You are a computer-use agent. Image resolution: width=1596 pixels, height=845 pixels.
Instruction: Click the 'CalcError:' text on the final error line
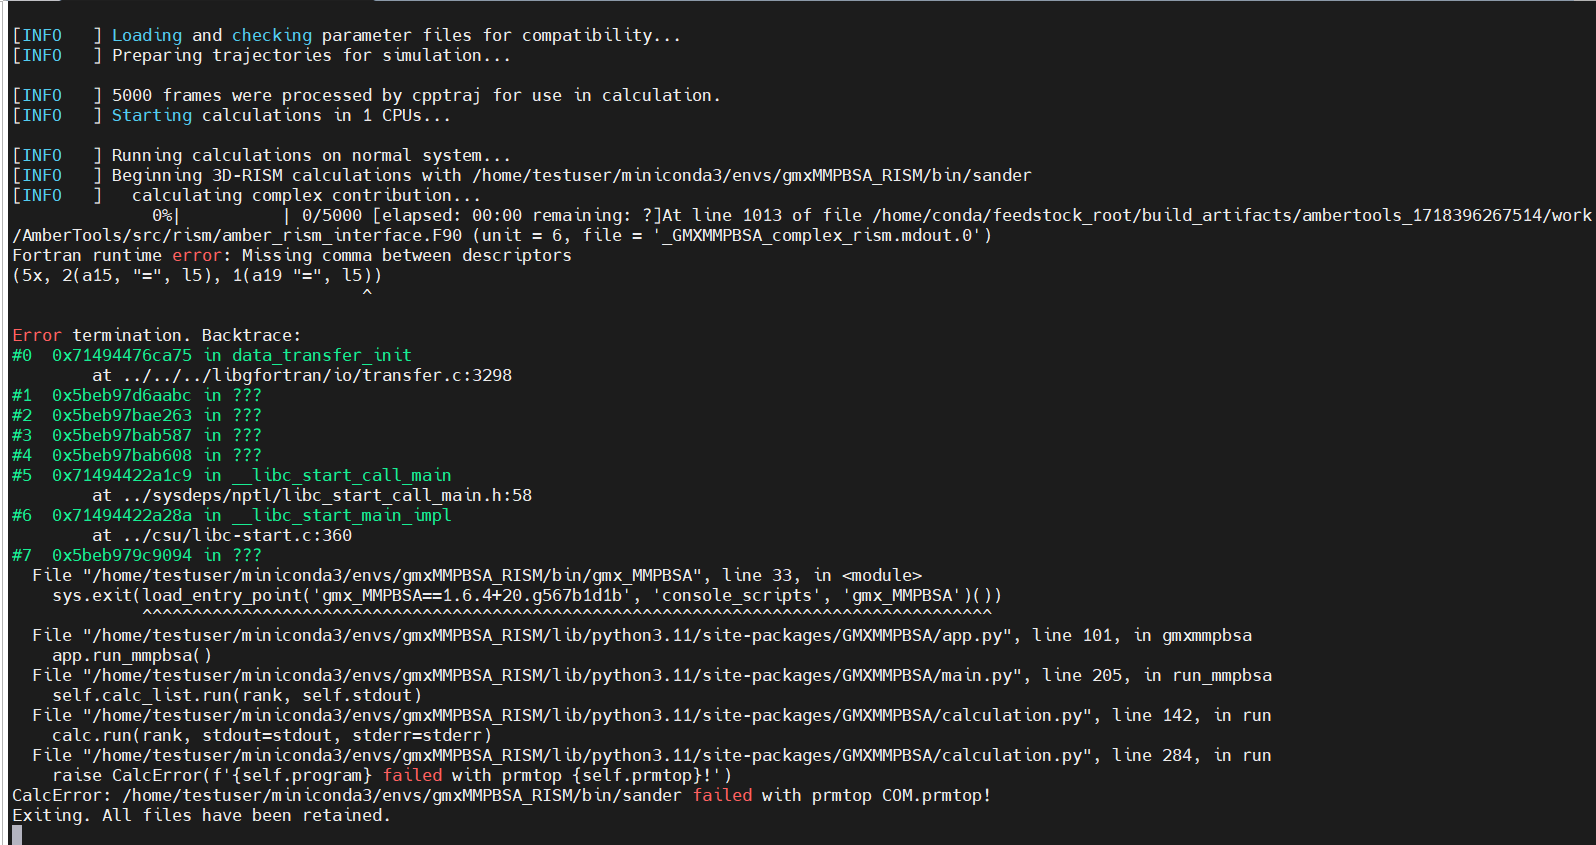(x=62, y=795)
